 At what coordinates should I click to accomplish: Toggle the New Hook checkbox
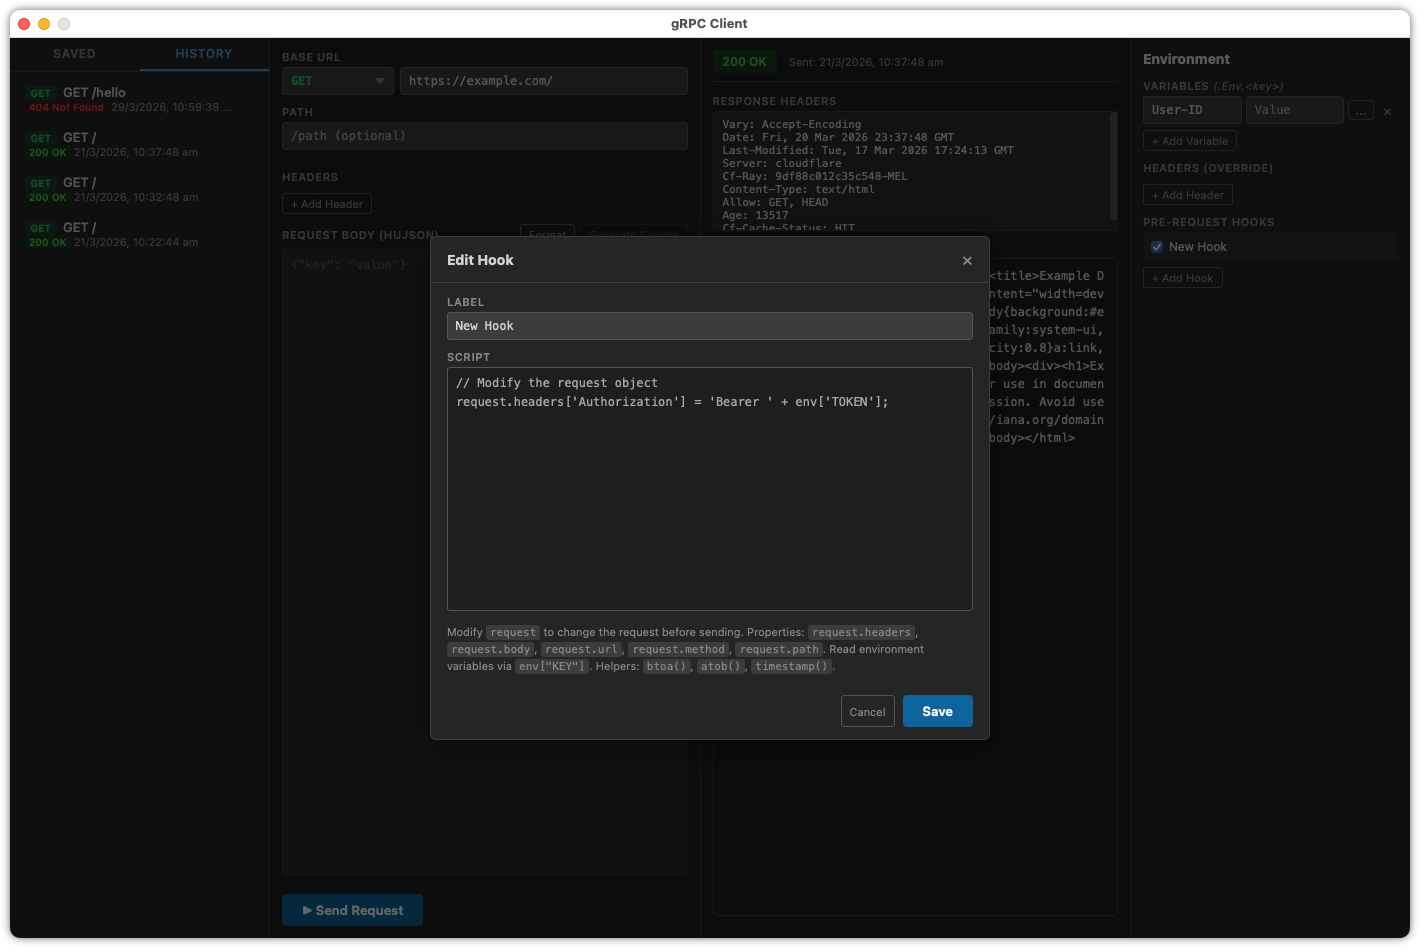tap(1157, 247)
